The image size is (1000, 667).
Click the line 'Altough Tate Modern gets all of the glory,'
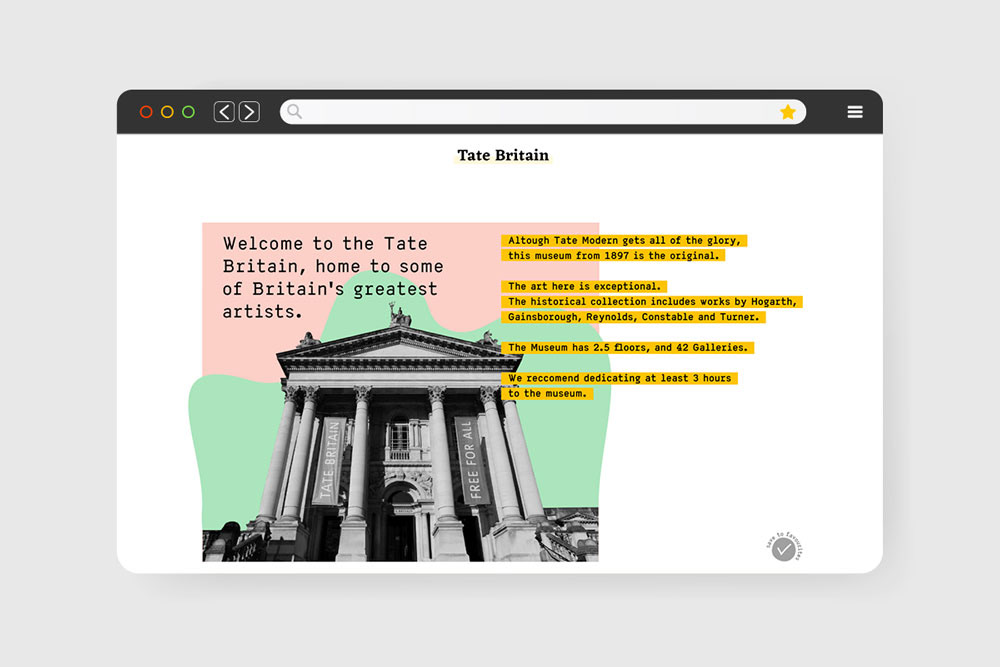click(x=624, y=240)
